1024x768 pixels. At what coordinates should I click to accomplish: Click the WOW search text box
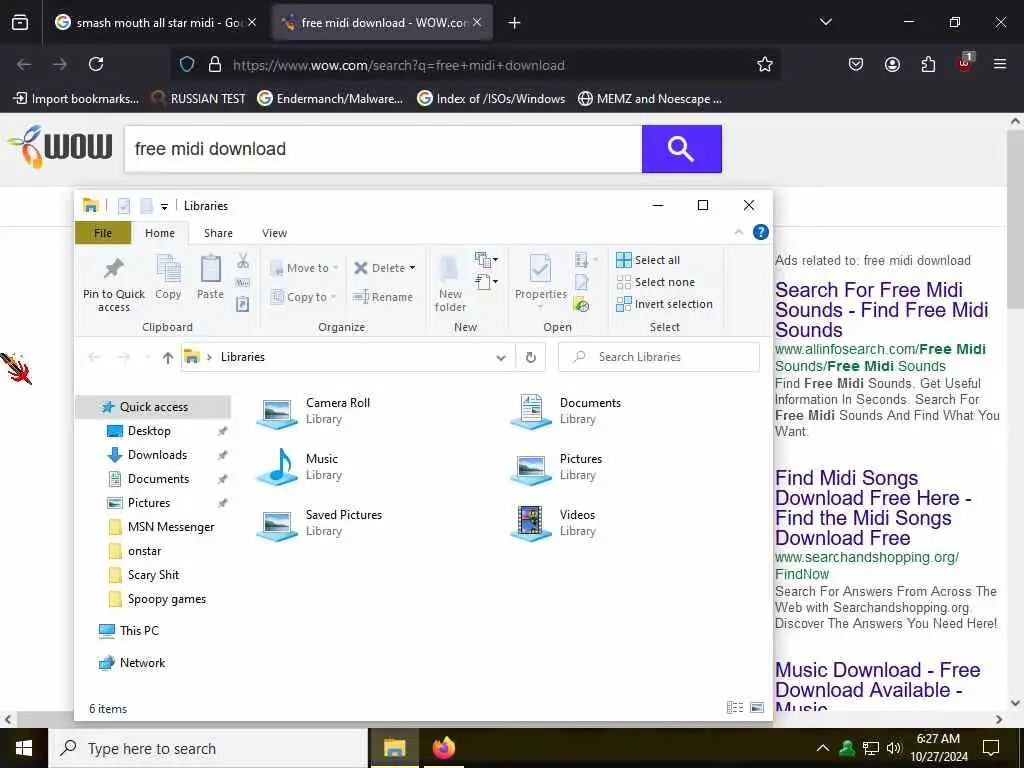[383, 149]
